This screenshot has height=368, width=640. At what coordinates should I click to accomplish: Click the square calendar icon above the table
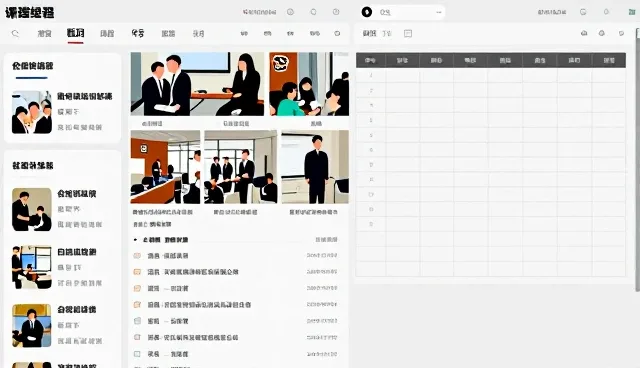click(x=408, y=33)
